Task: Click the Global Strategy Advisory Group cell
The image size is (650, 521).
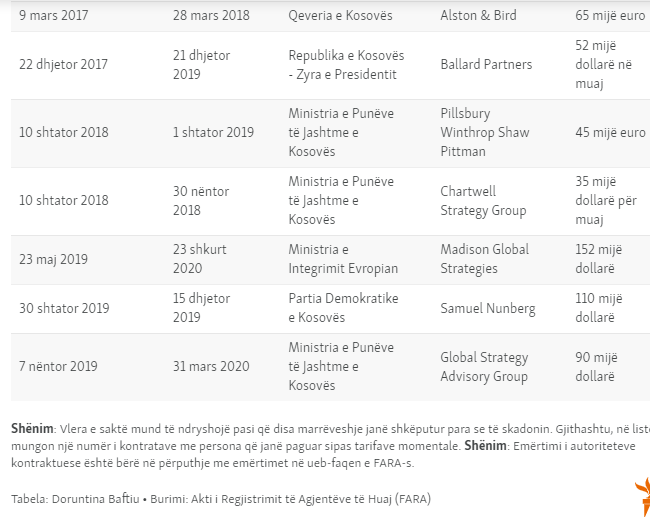Action: coord(483,366)
